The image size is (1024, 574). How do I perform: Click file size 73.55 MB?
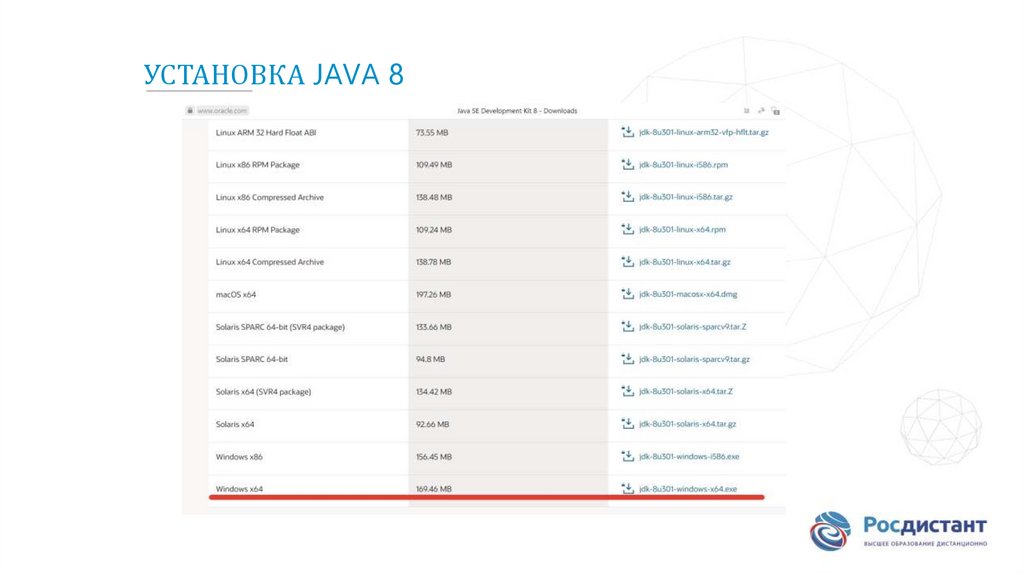(432, 133)
